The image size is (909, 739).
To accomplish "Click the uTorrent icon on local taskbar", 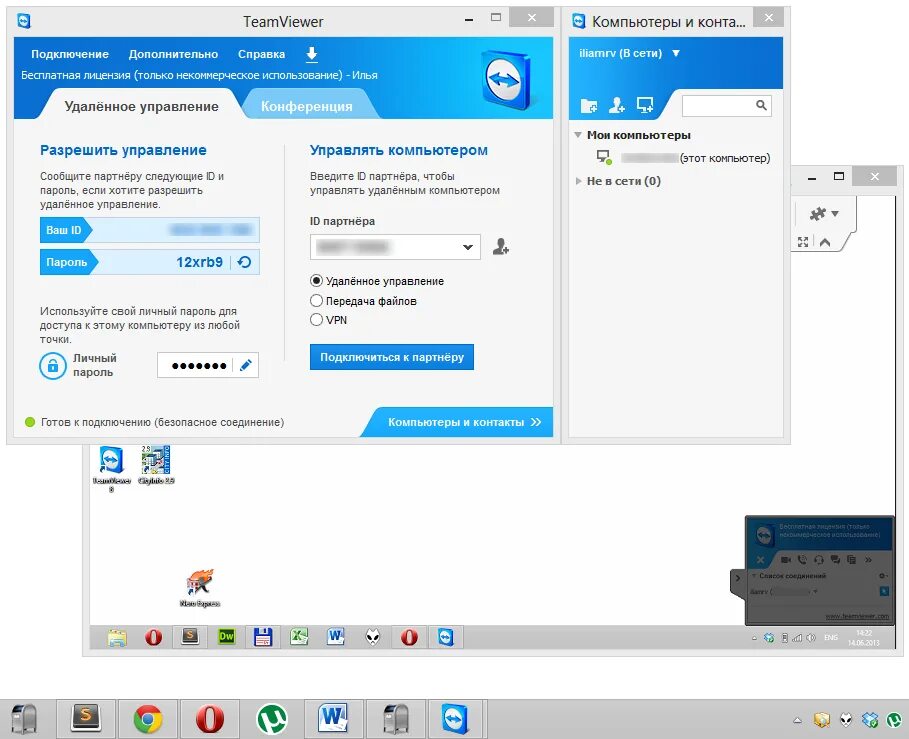I will (x=271, y=719).
